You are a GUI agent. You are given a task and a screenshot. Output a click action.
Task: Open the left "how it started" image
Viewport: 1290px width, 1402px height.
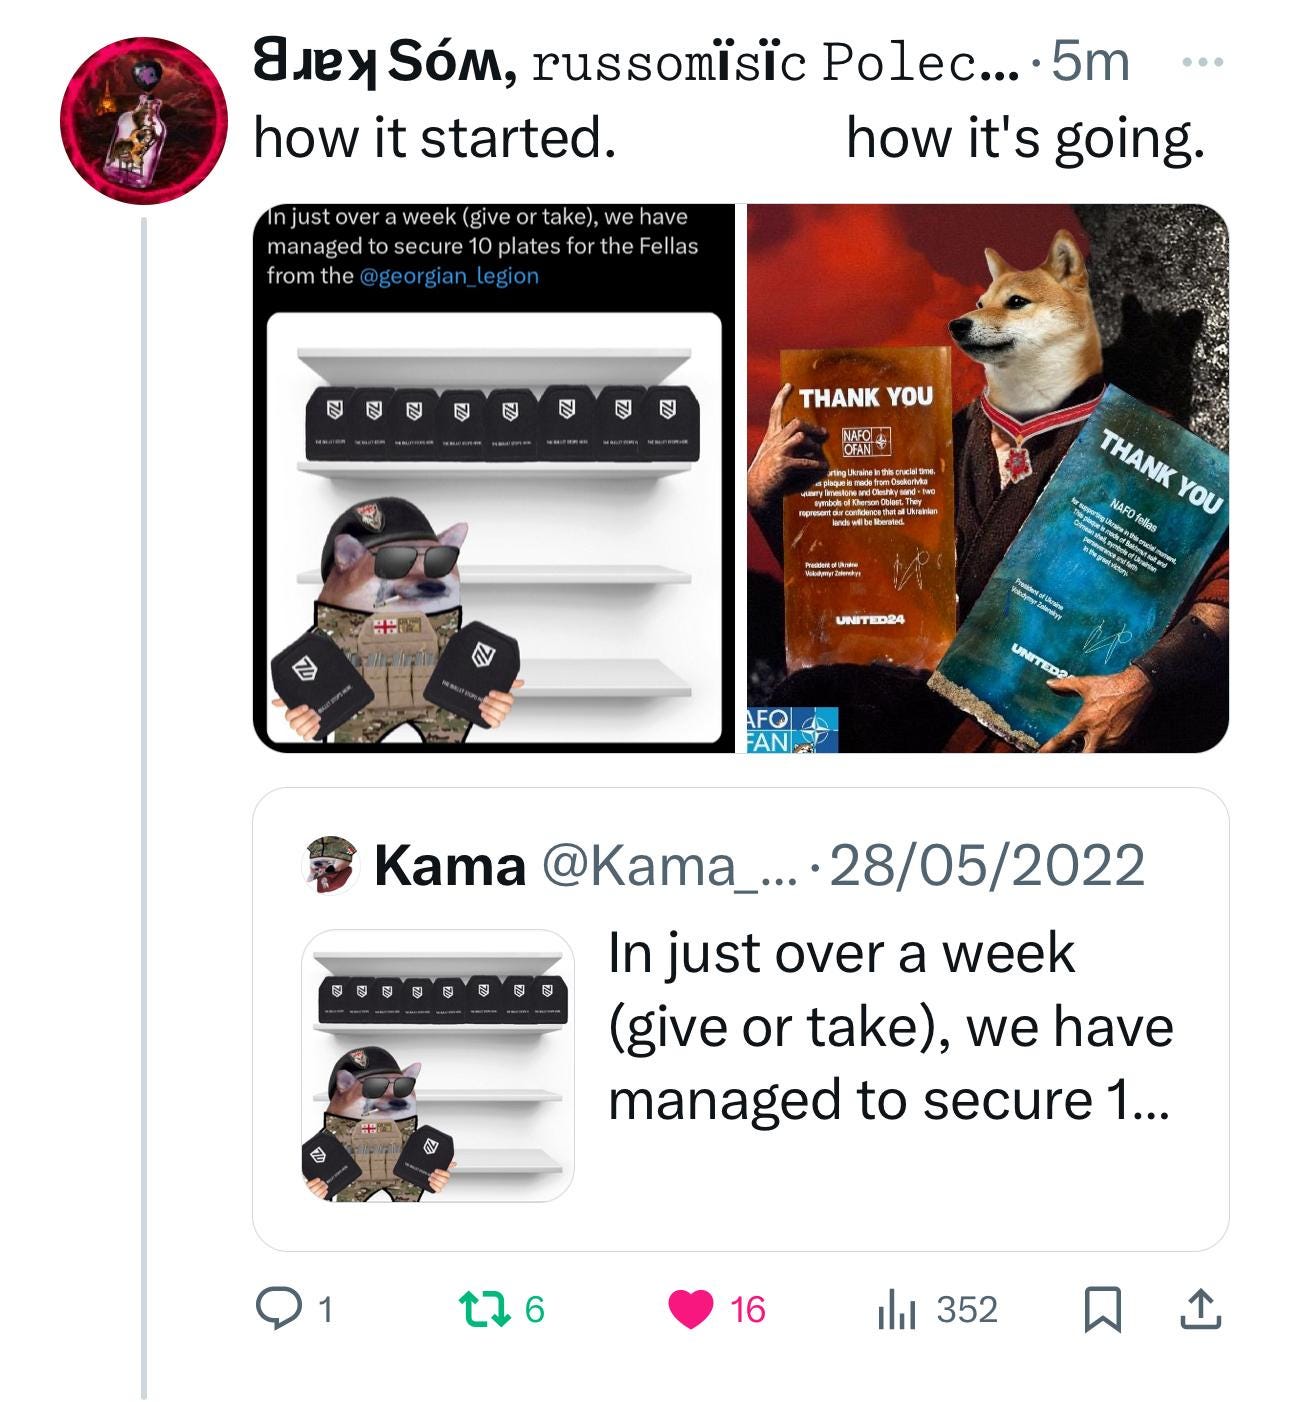pos(494,478)
